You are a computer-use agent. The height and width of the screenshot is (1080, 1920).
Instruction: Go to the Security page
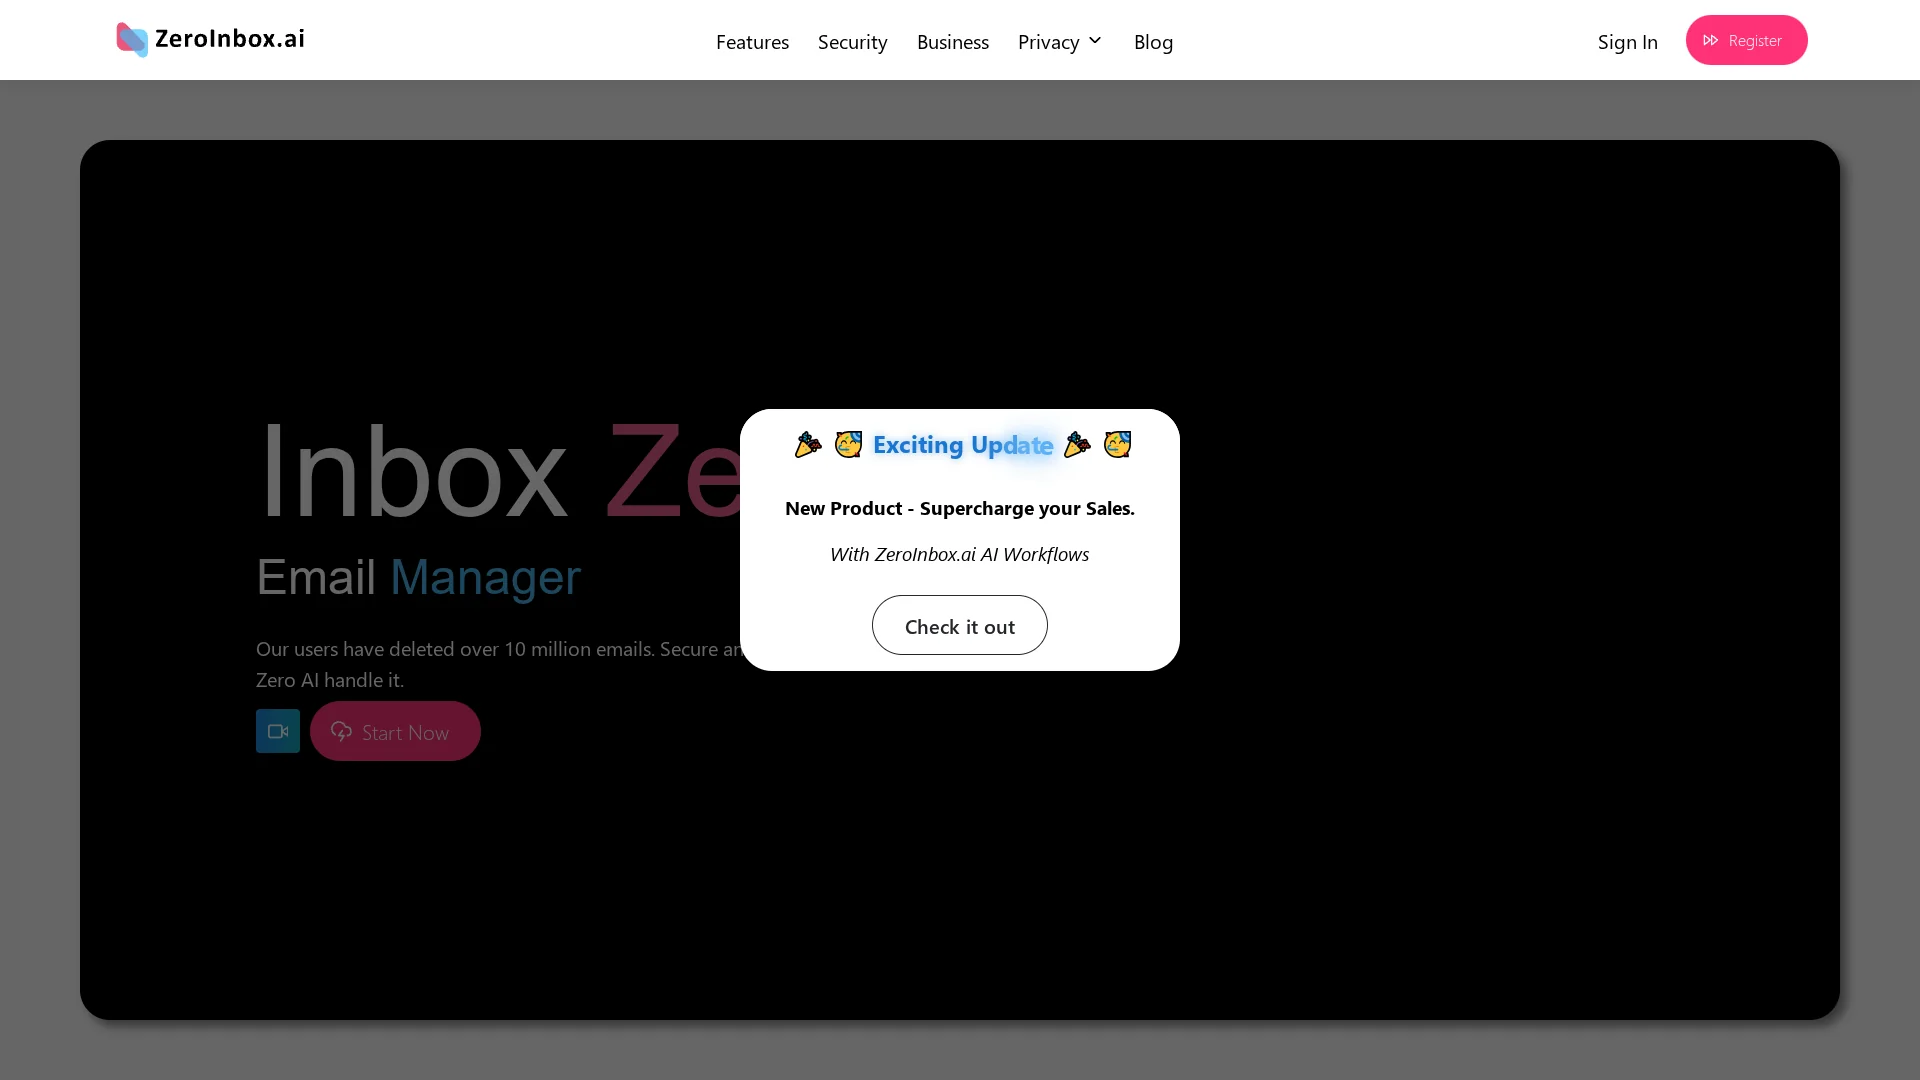click(x=853, y=41)
